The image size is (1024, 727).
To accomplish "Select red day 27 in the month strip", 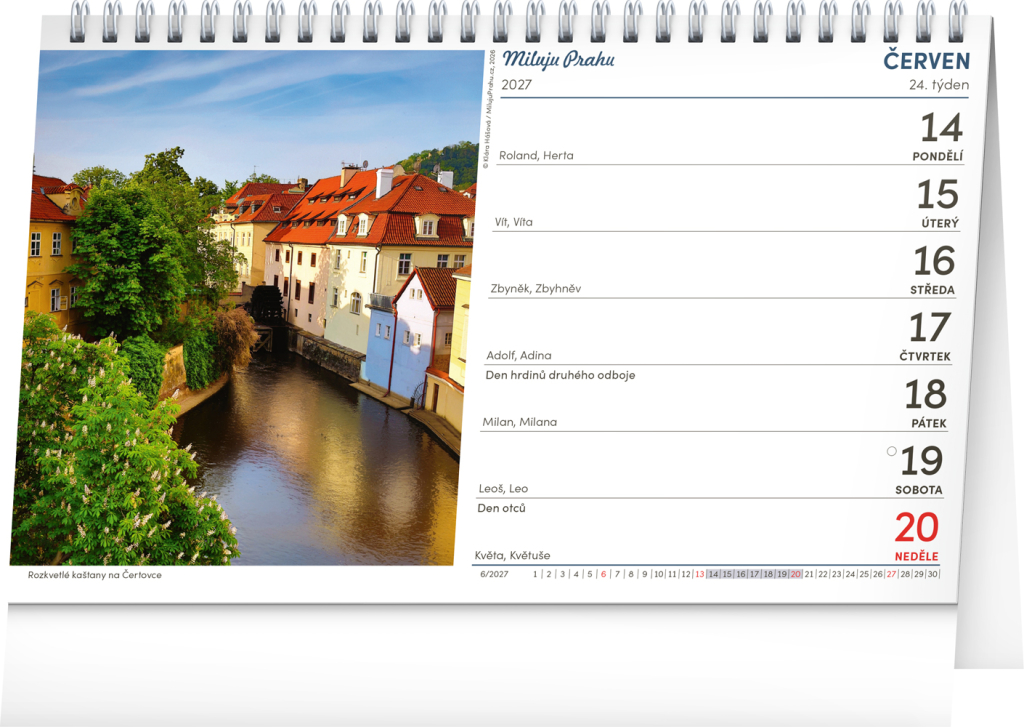I will [891, 574].
